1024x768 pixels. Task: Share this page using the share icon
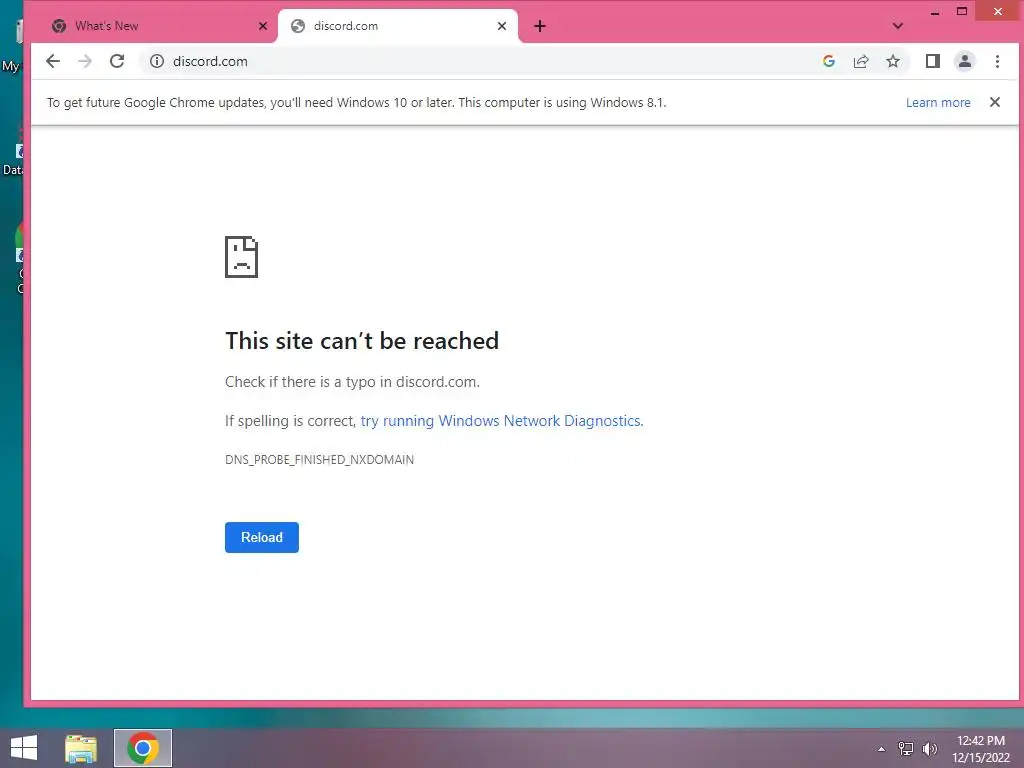(x=861, y=61)
